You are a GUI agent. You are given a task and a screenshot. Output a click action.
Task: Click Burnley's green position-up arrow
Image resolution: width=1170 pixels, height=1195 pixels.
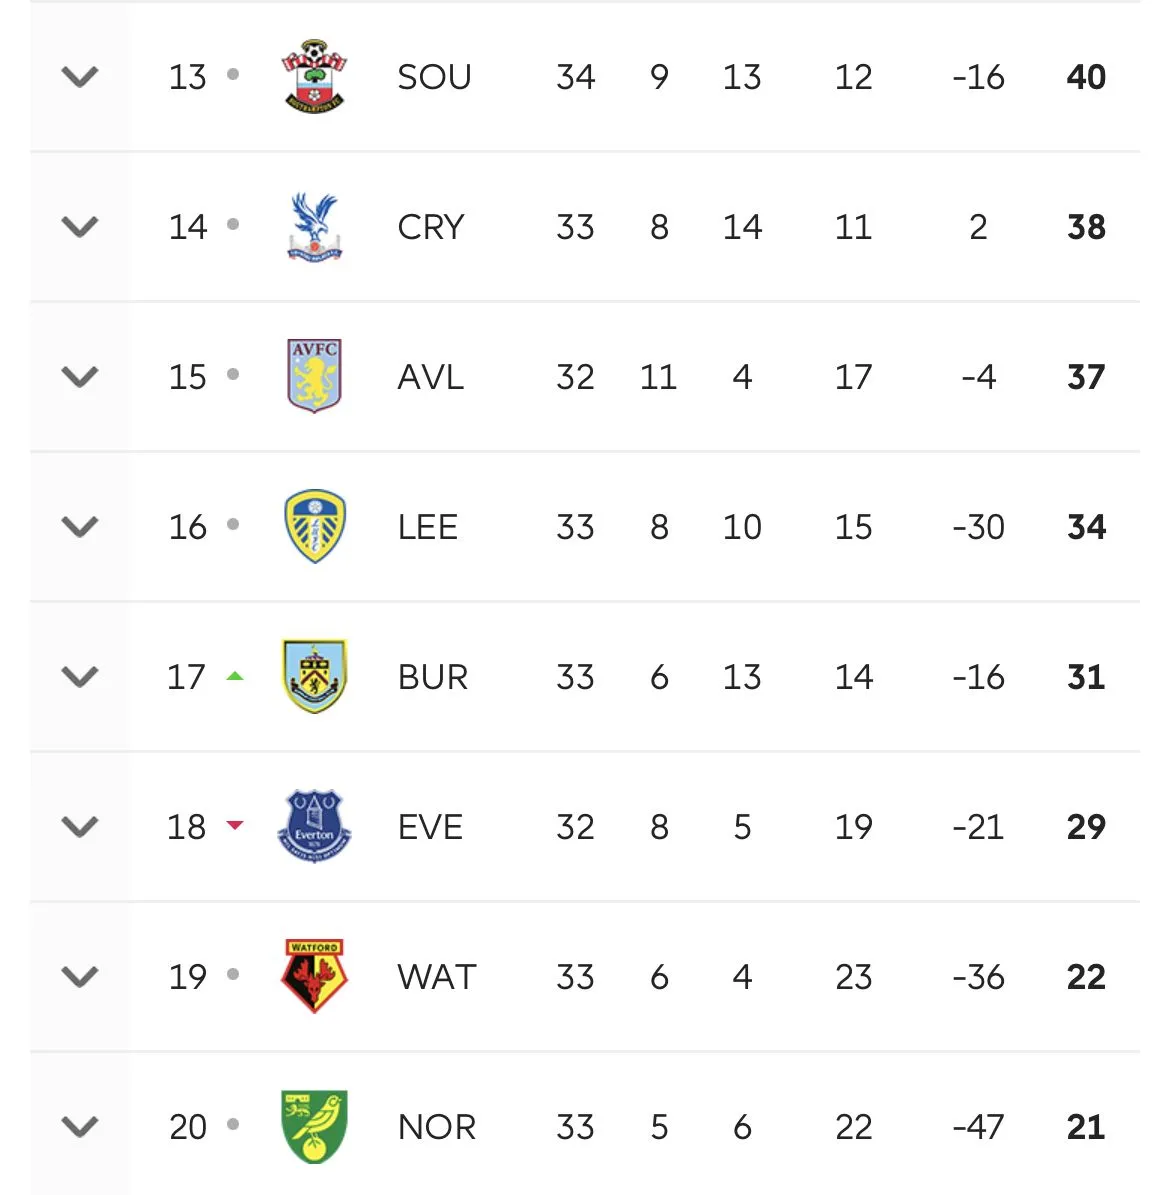tap(234, 676)
